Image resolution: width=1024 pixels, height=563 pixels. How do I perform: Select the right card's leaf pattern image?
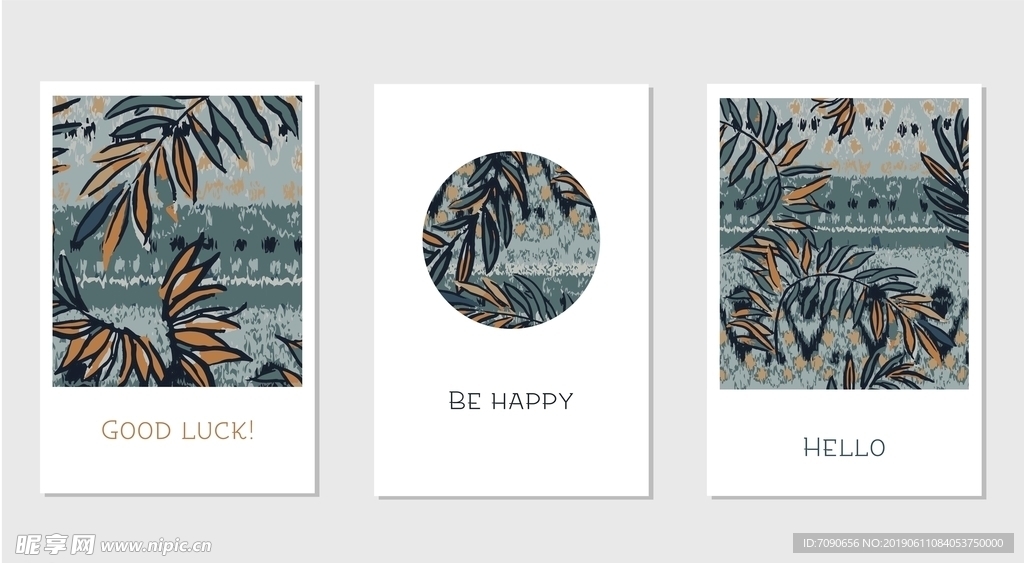(x=844, y=244)
